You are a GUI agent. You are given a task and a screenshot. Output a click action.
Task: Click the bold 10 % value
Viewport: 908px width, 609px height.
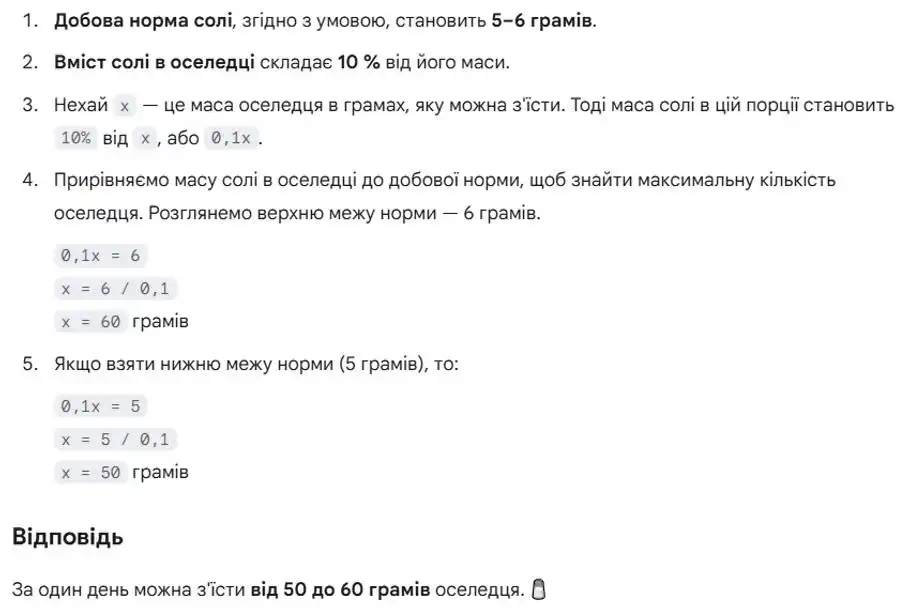[x=358, y=63]
